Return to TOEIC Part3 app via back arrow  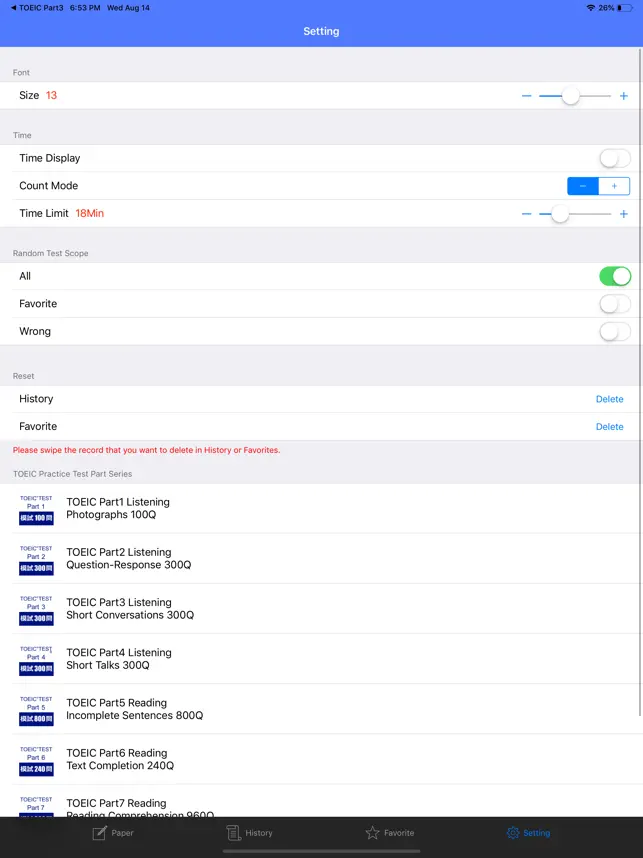point(37,8)
